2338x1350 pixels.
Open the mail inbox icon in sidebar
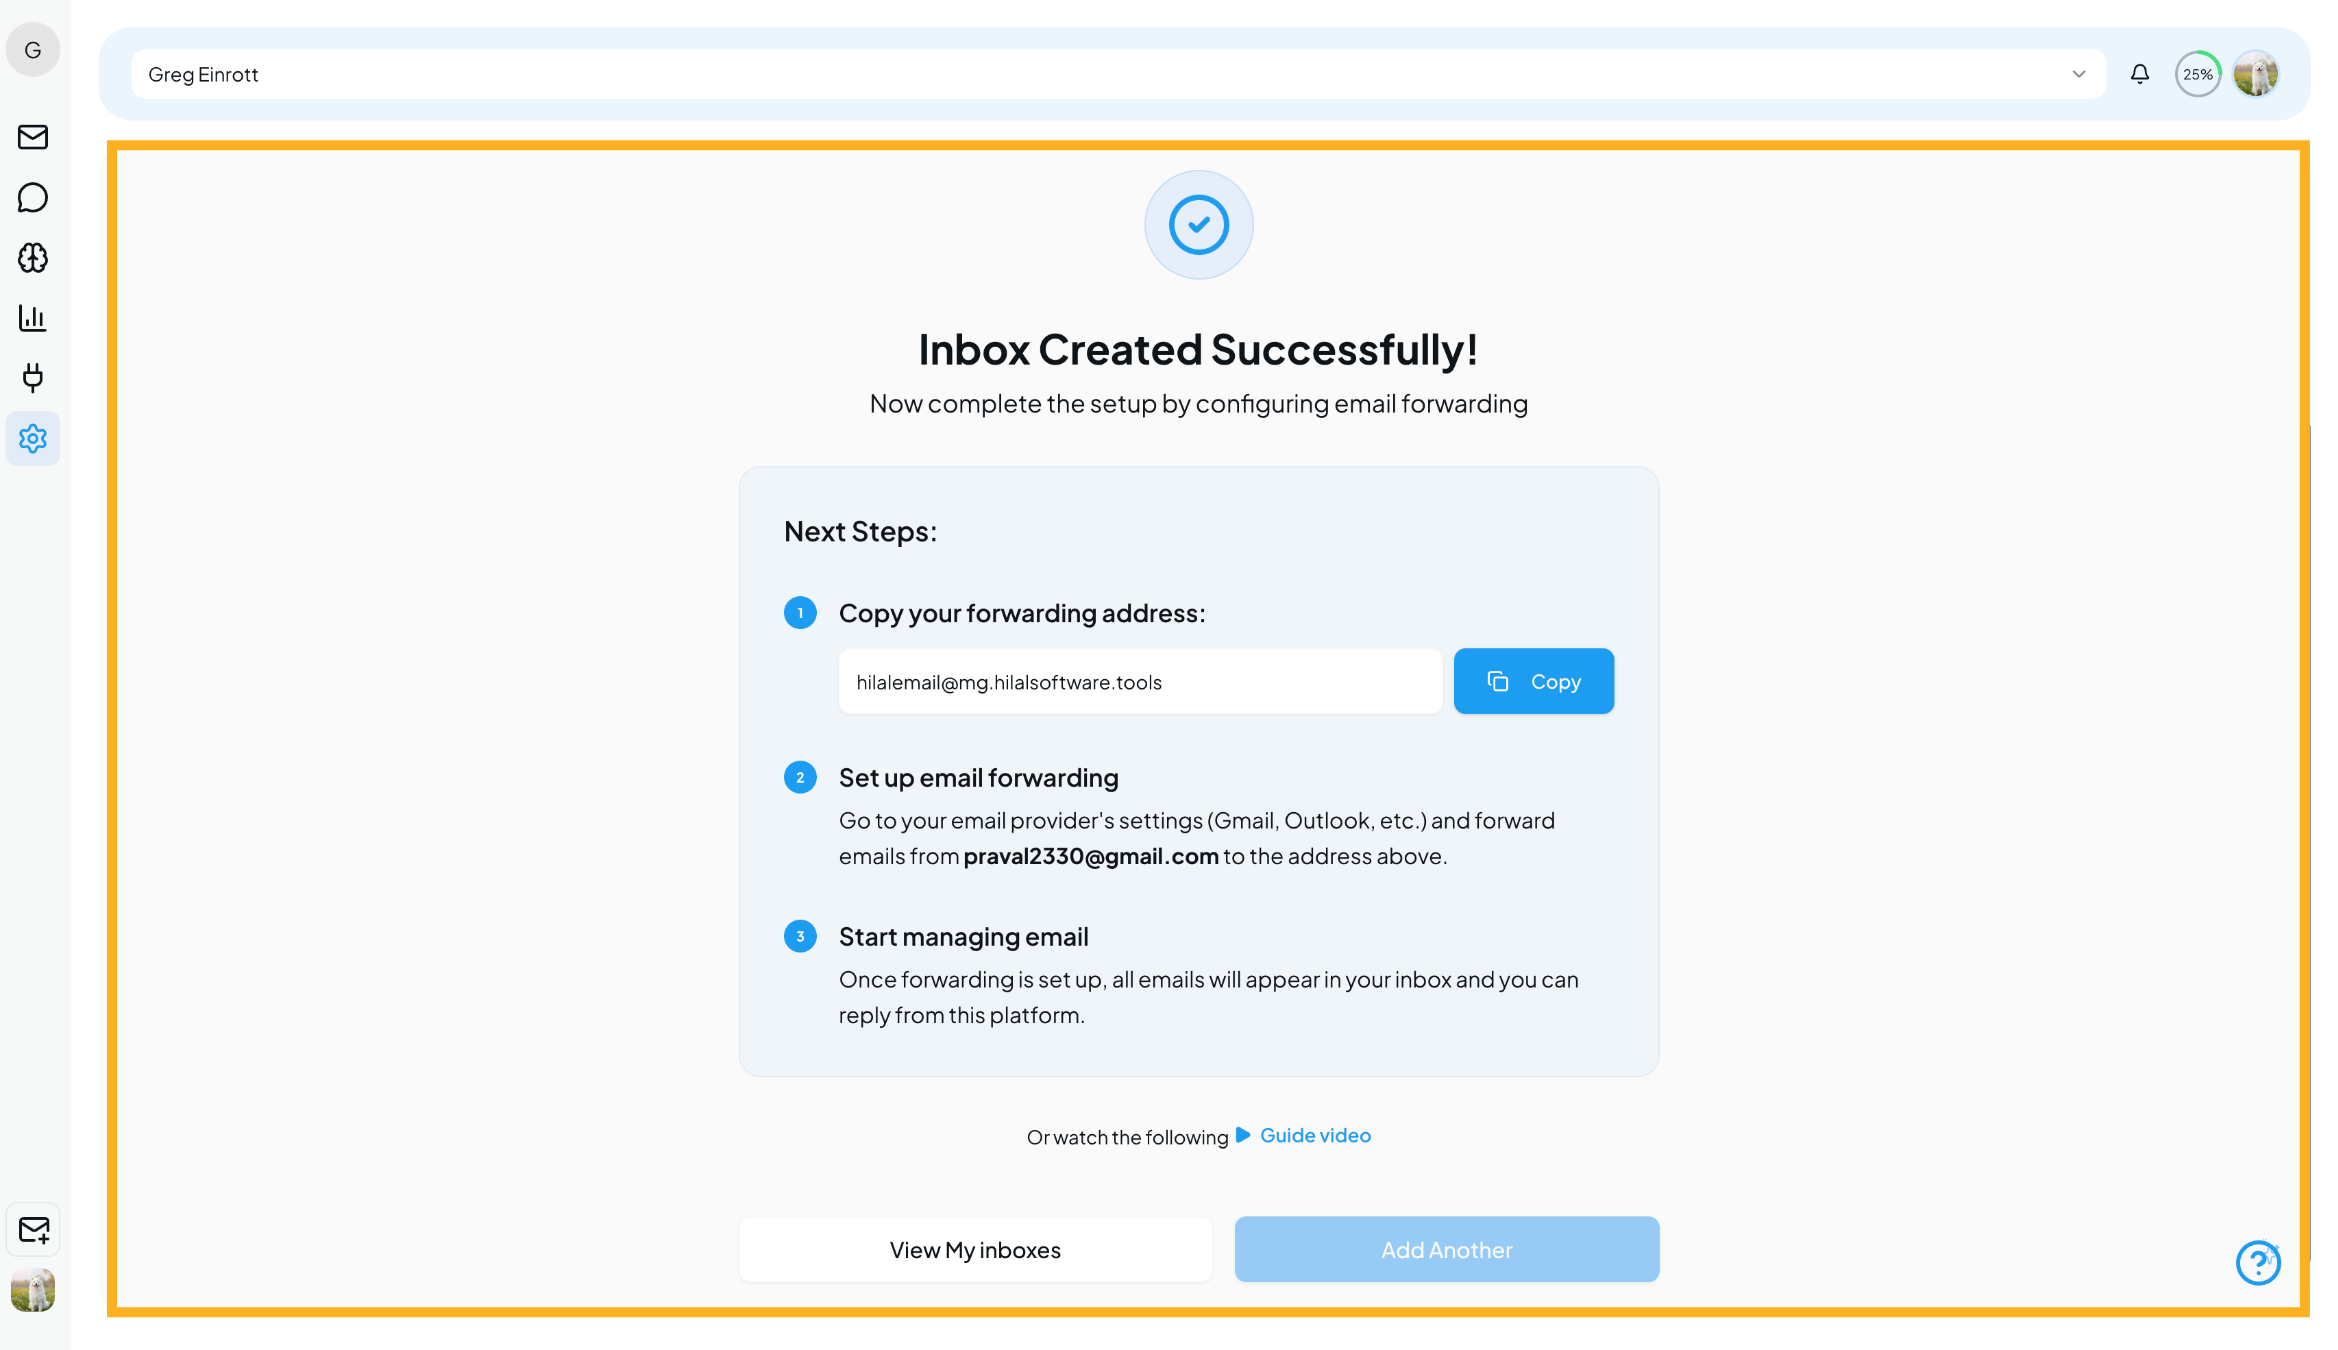coord(33,138)
